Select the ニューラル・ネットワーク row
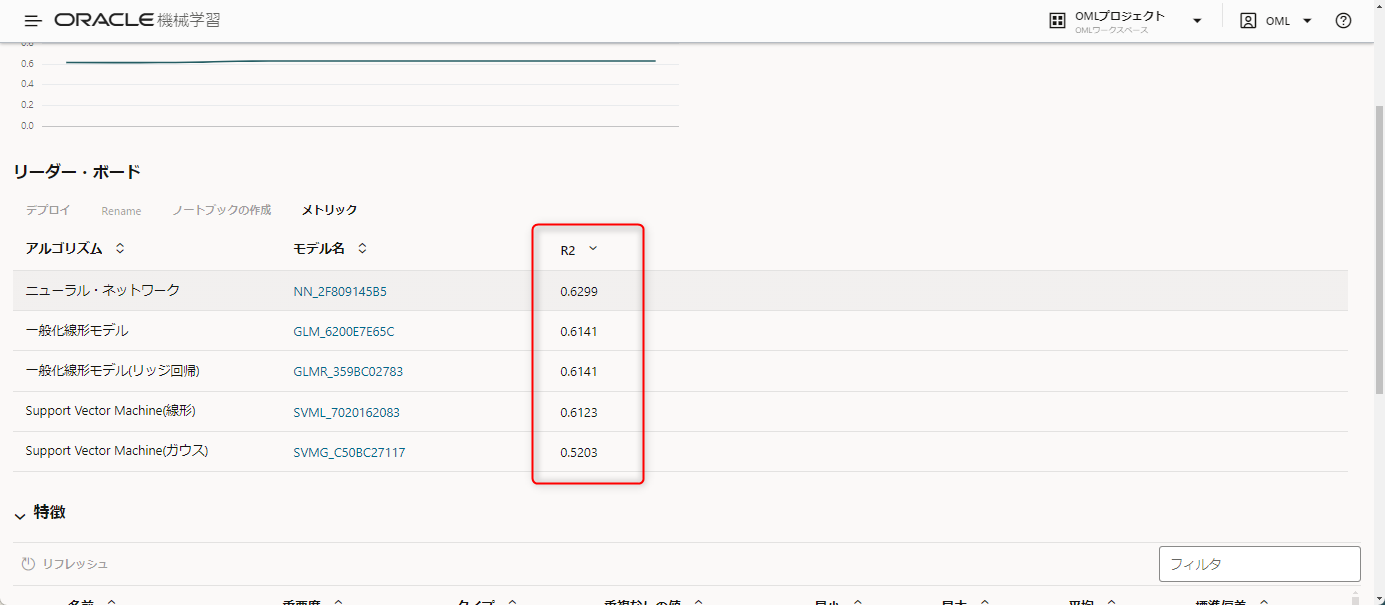Image resolution: width=1385 pixels, height=605 pixels. [680, 291]
